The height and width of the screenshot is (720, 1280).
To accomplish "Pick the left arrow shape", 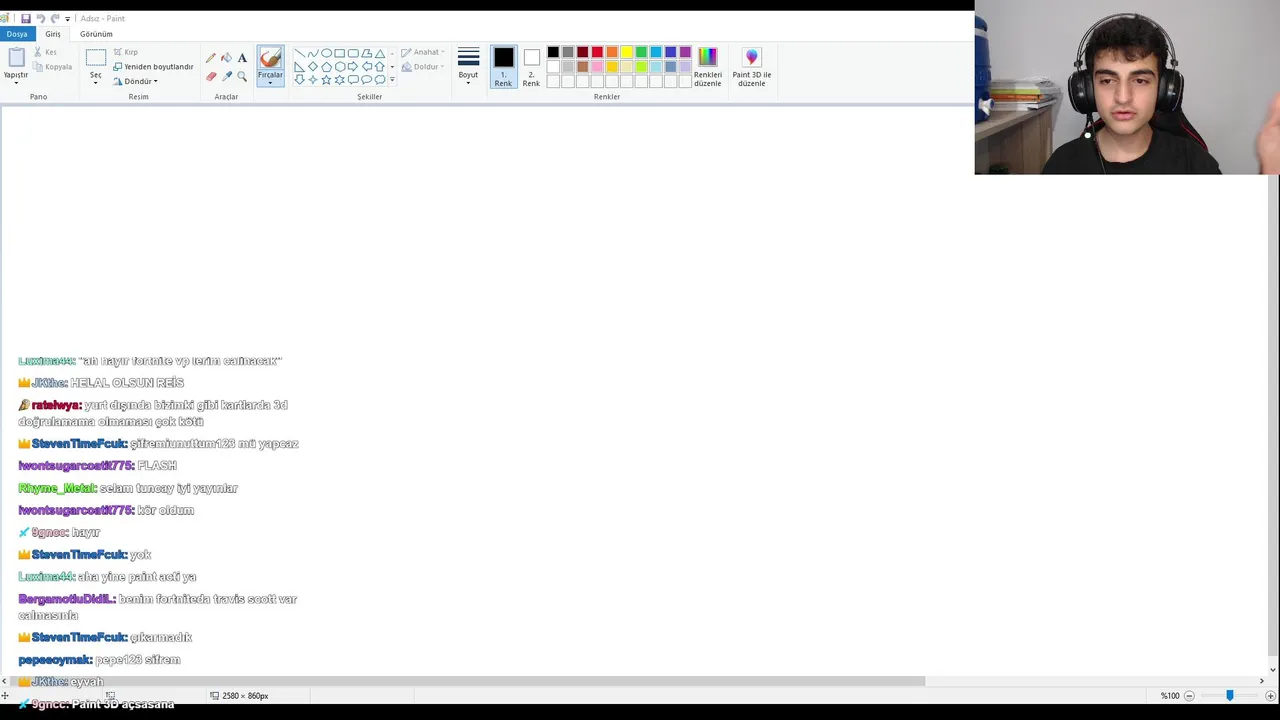I will click(366, 67).
